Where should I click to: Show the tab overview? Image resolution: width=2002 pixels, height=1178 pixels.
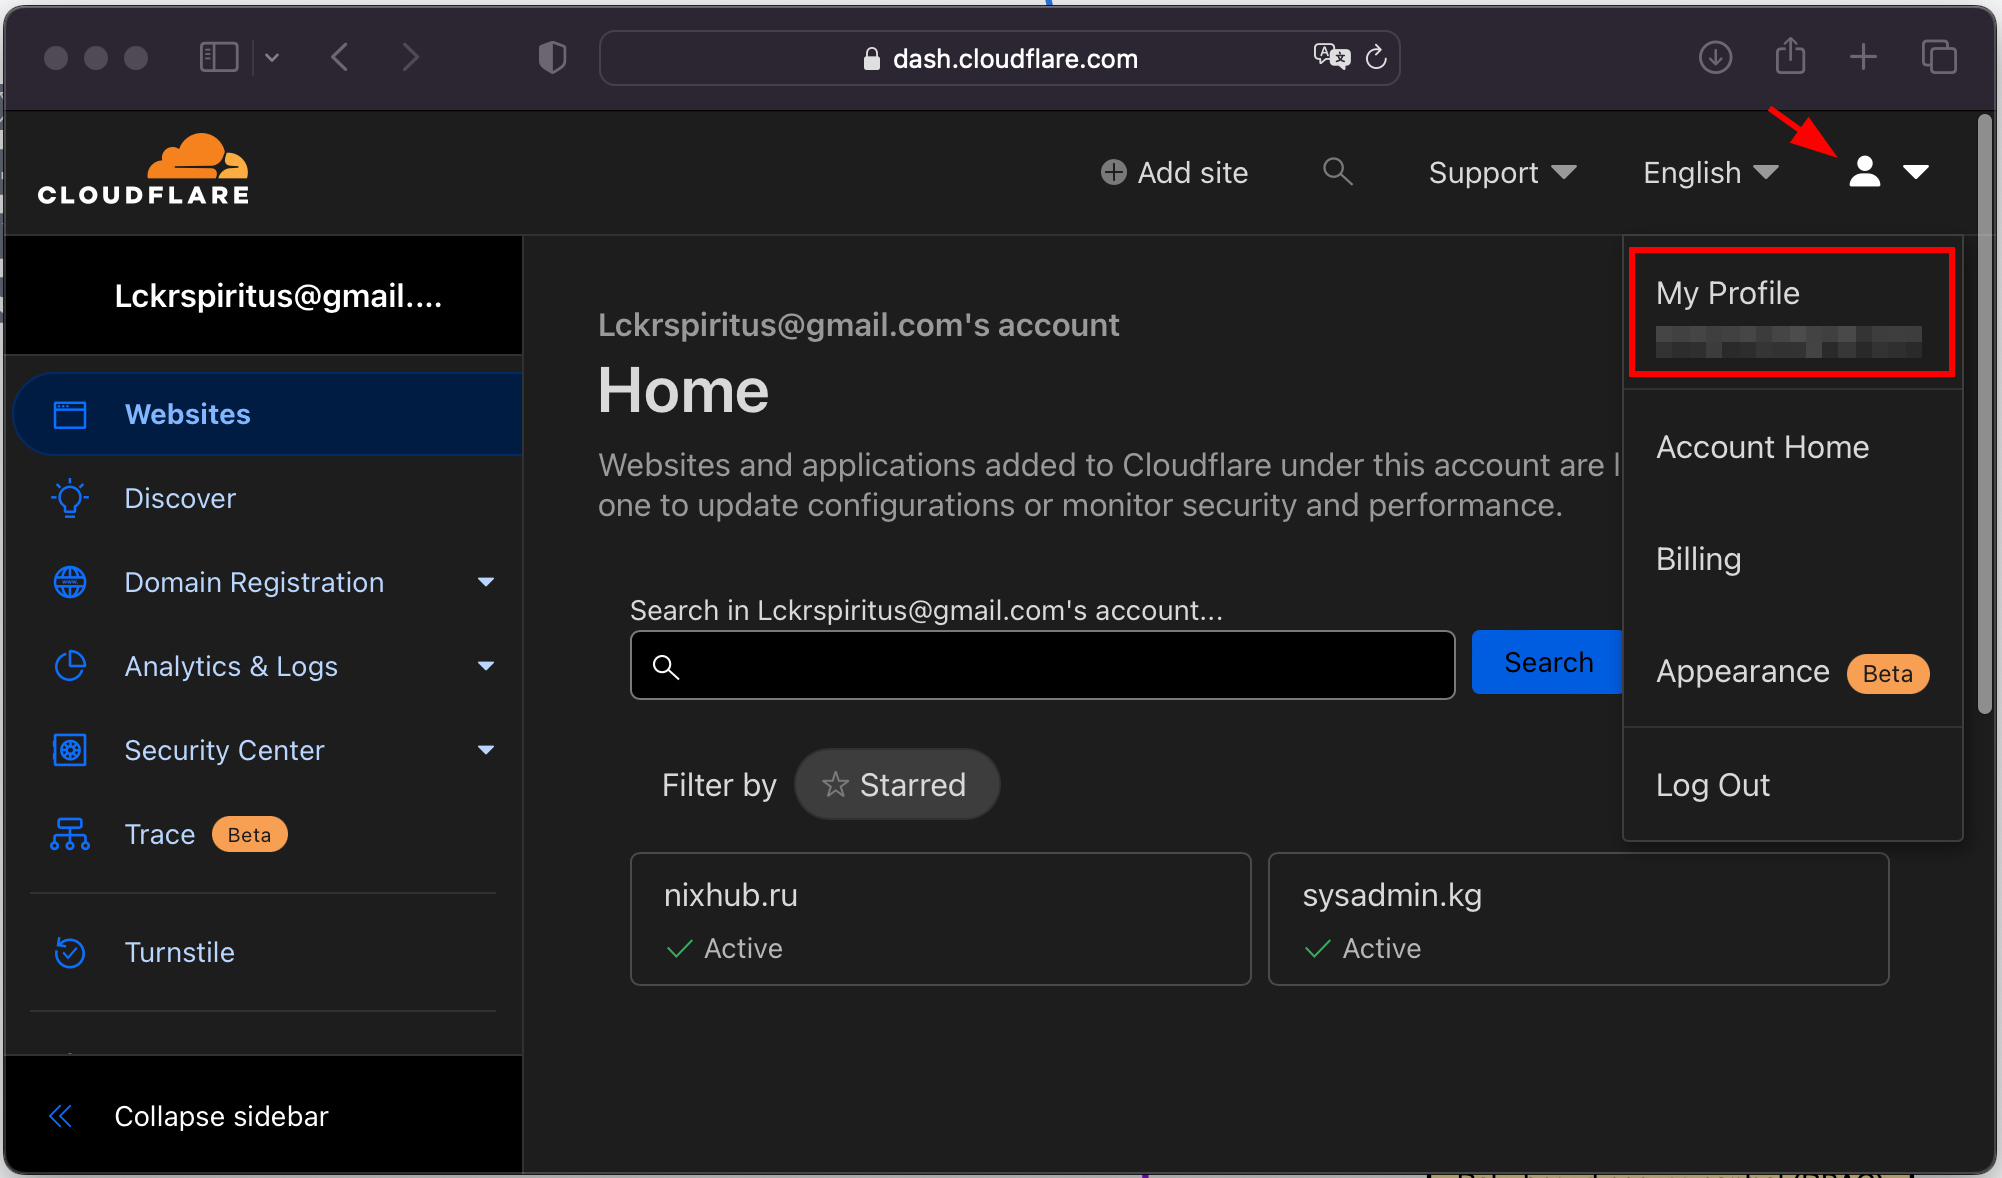[x=1939, y=58]
